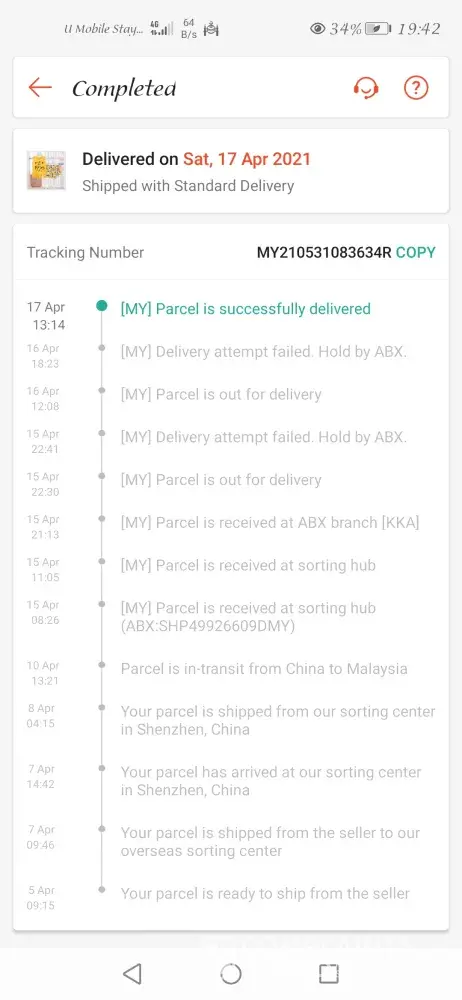
Task: Tap 'Parcel is received at ABX branch [KKA]'
Action: (x=270, y=522)
